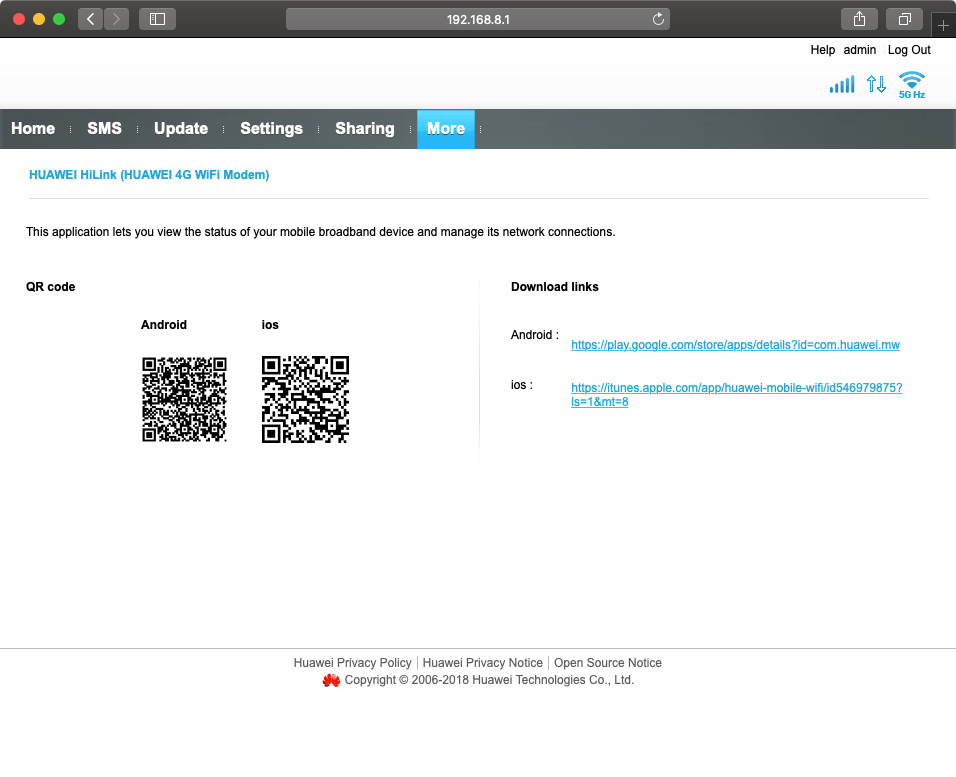Toggle the Safari sidebar
Image resolution: width=956 pixels, height=777 pixels.
pyautogui.click(x=157, y=19)
